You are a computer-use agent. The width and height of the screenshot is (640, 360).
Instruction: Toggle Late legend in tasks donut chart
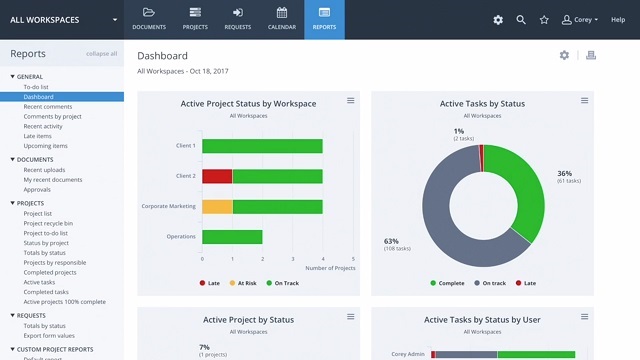[526, 283]
